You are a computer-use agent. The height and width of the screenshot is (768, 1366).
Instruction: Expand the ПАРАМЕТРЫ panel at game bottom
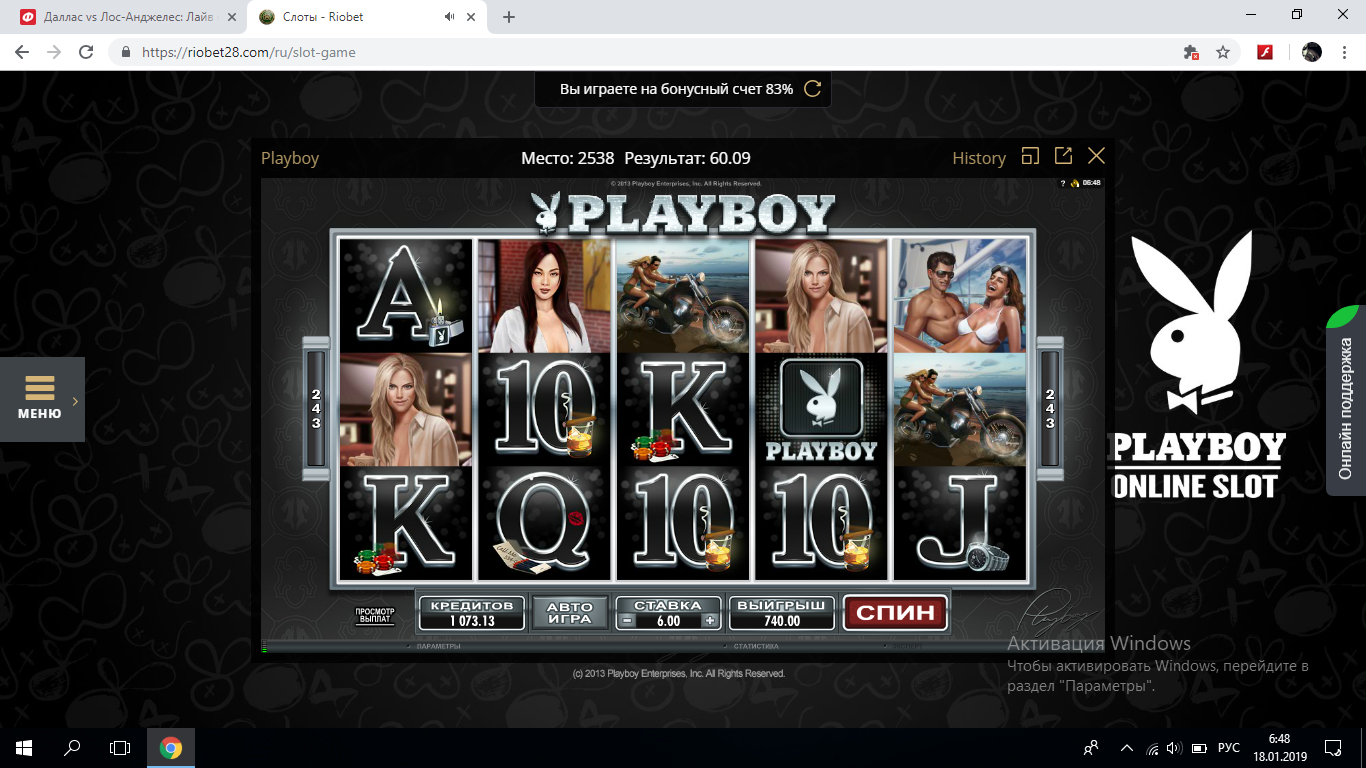(438, 646)
